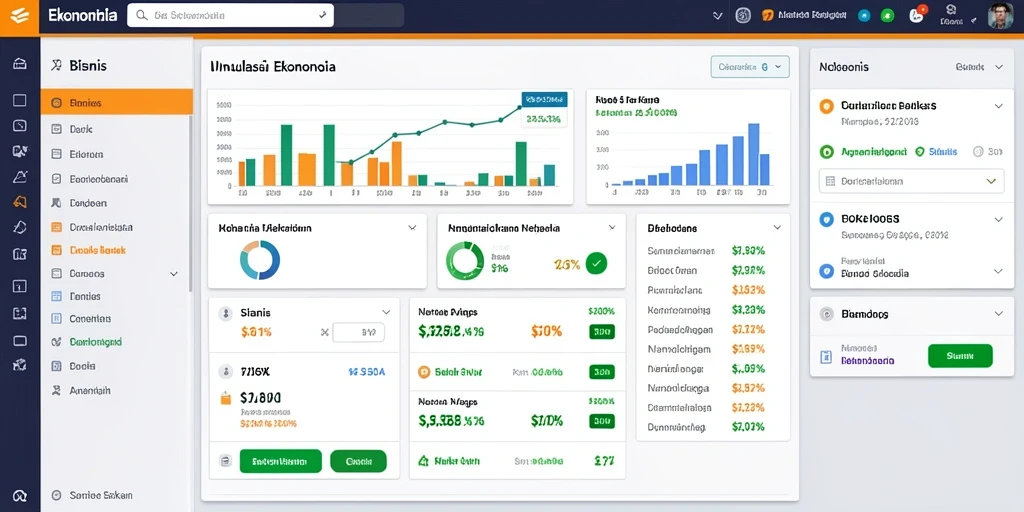This screenshot has width=1024, height=512.
Task: Click the green circle icon in top bar
Action: point(887,16)
